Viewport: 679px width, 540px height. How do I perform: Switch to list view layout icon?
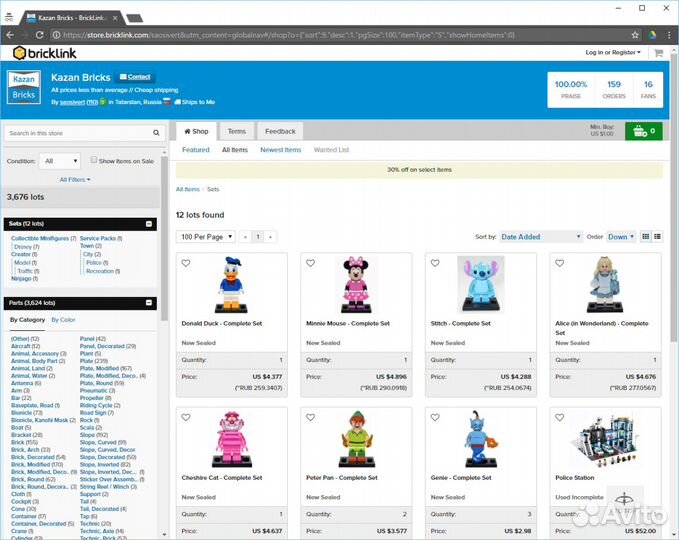click(x=657, y=237)
